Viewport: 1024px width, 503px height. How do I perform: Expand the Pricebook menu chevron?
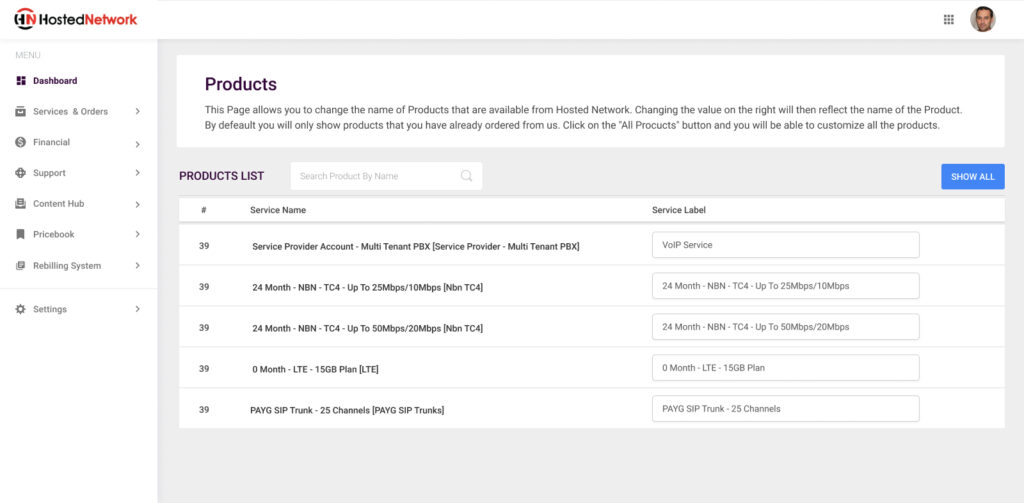pyautogui.click(x=138, y=235)
